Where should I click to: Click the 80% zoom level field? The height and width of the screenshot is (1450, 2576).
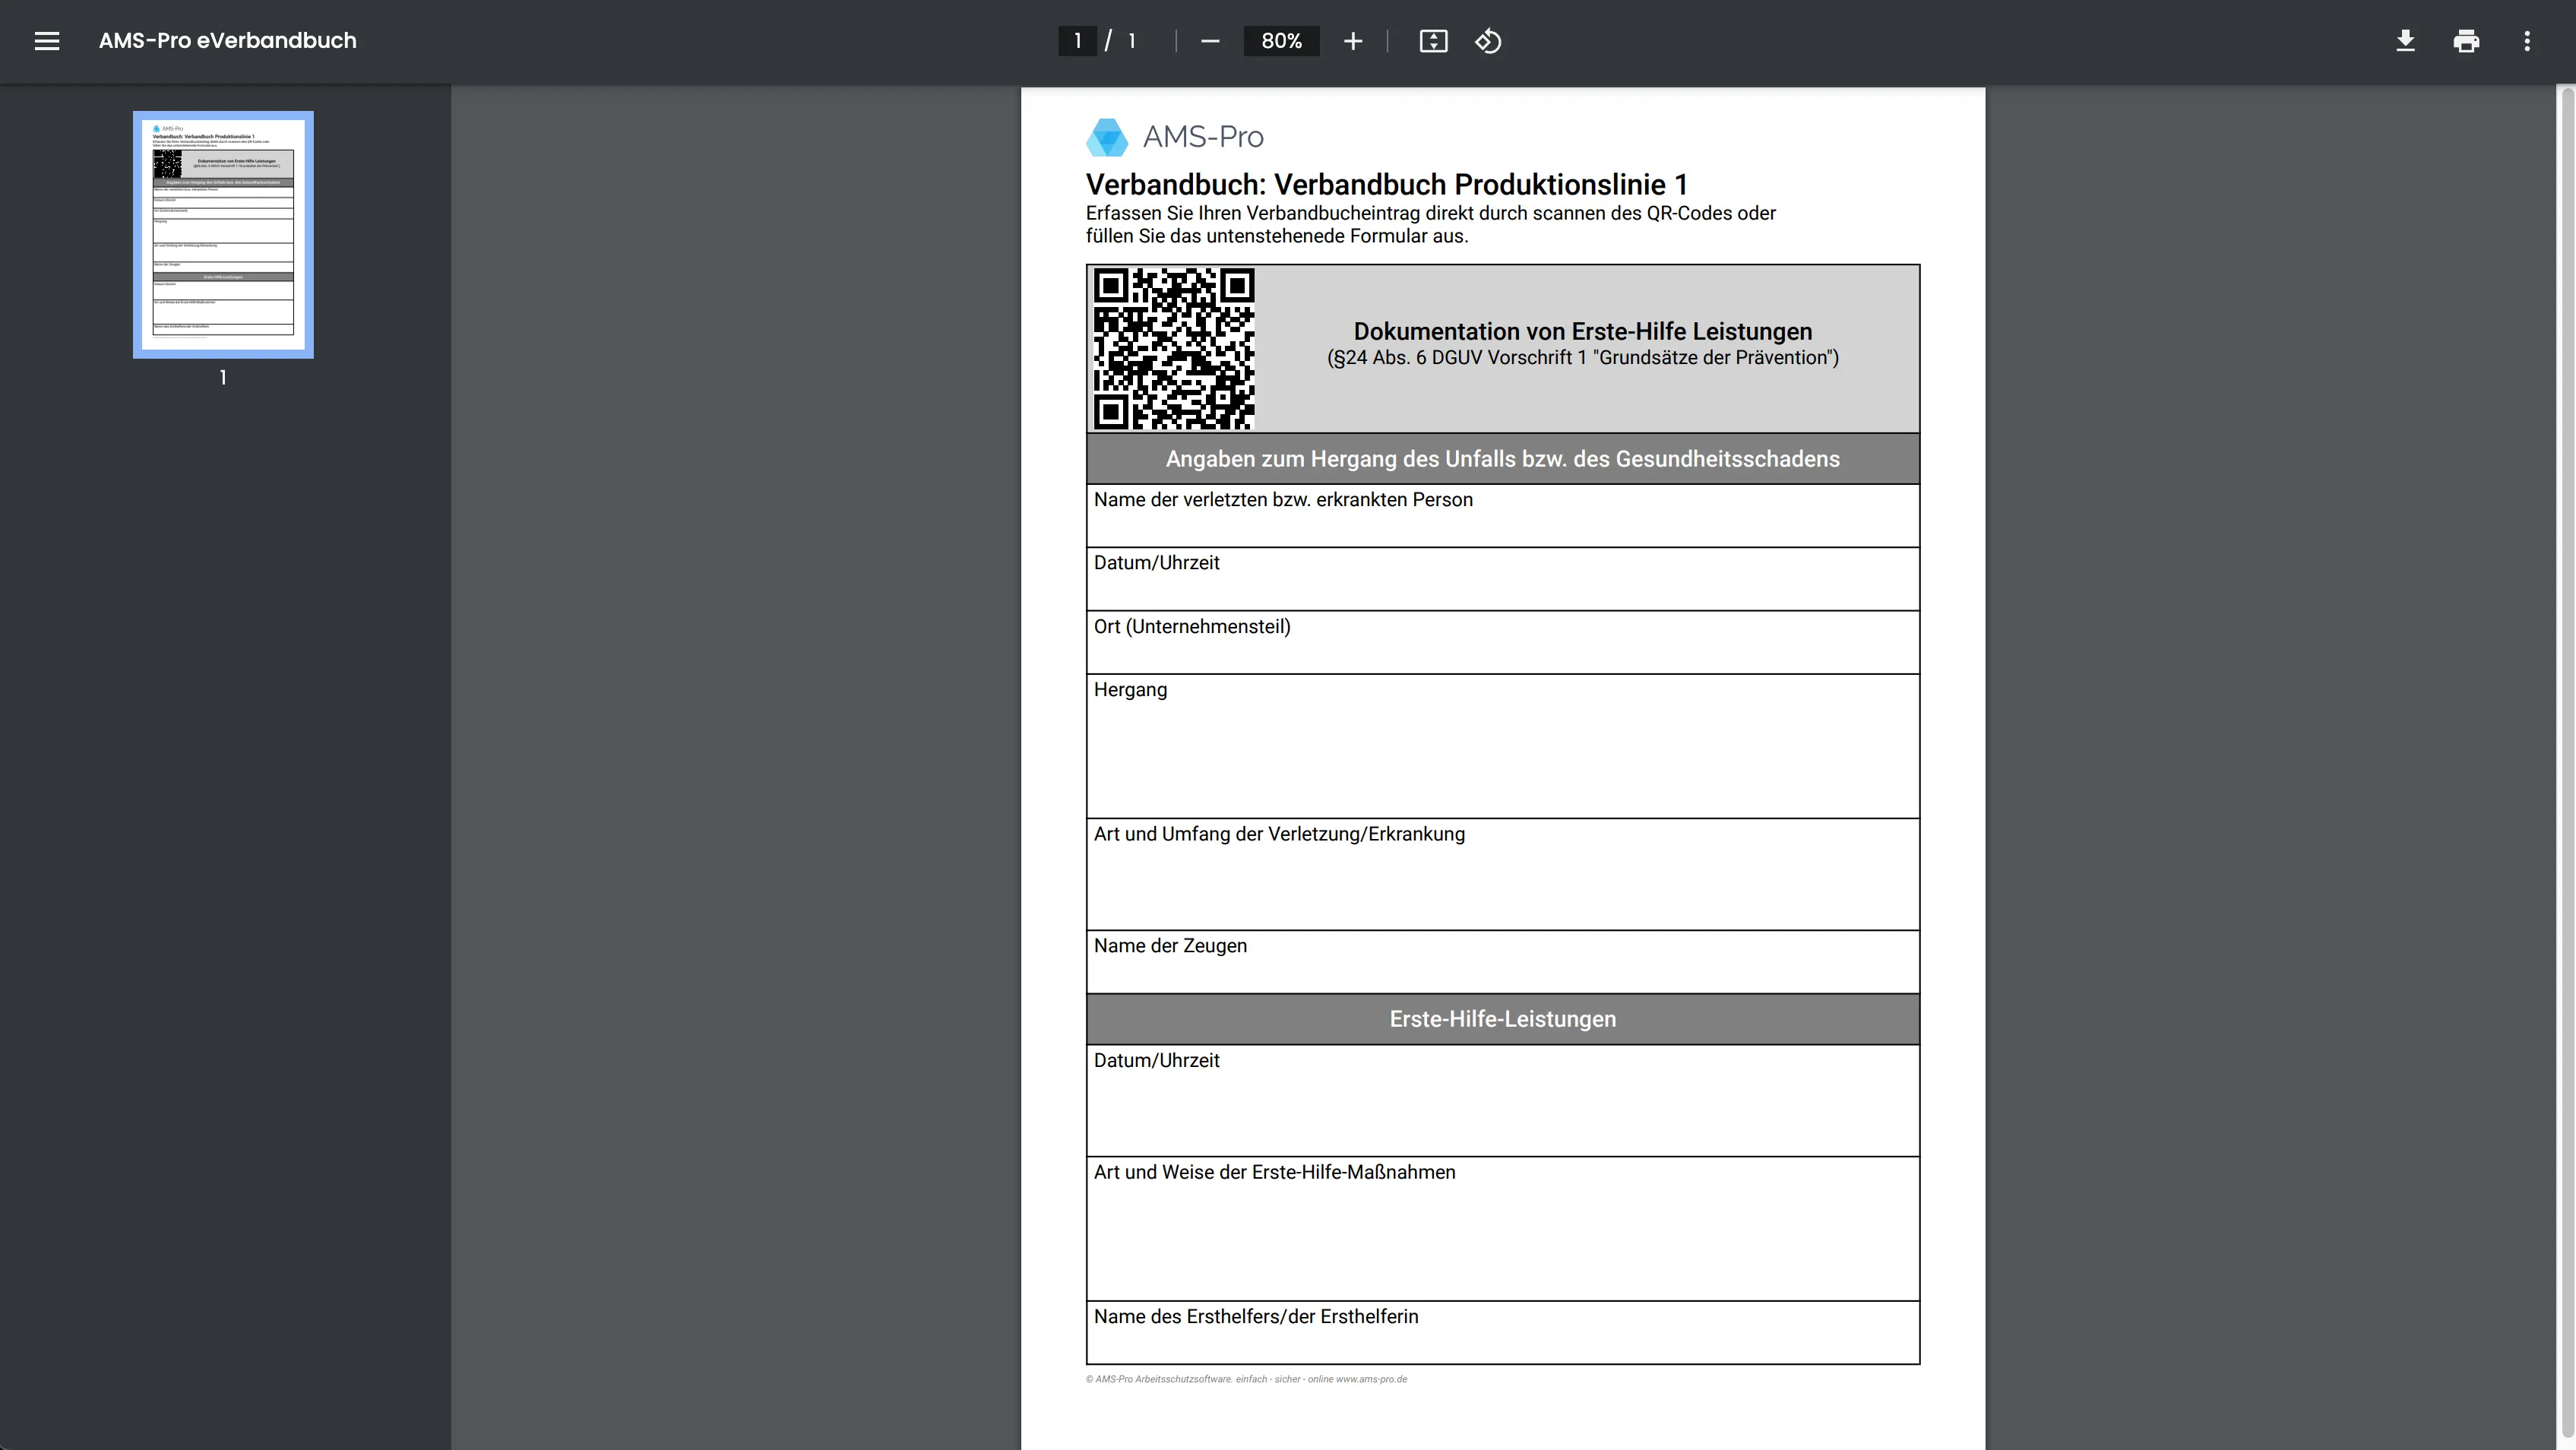(1281, 41)
